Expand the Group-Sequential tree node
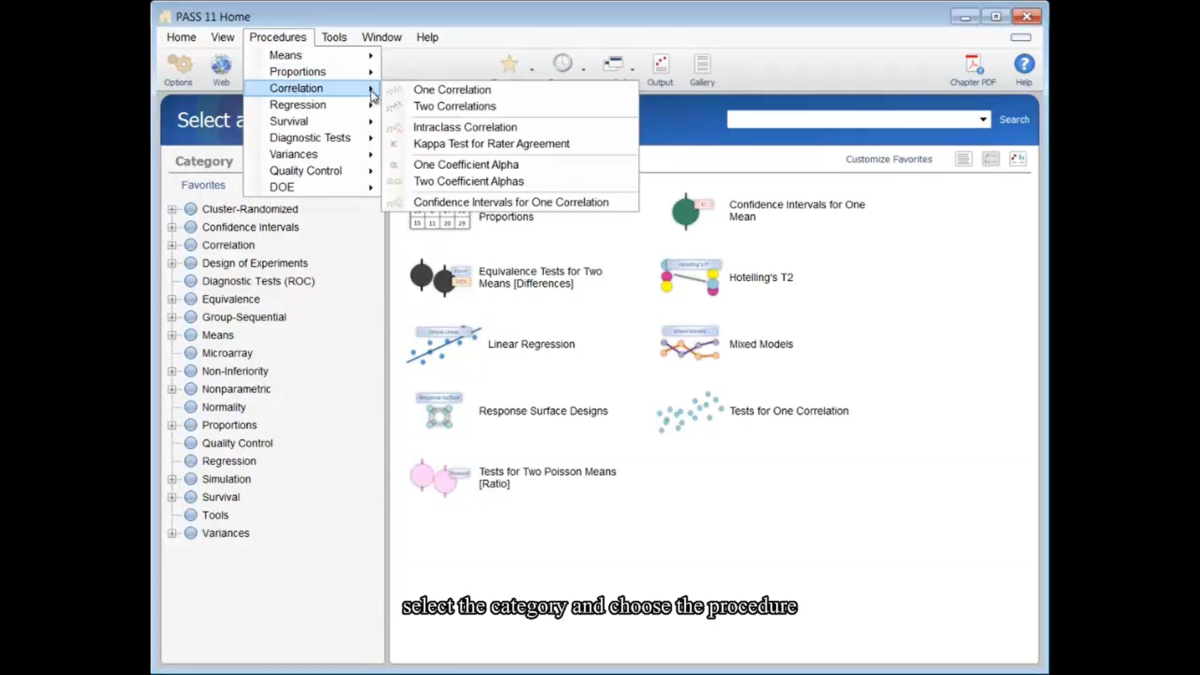Screen dimensions: 1200x675 coord(172,318)
